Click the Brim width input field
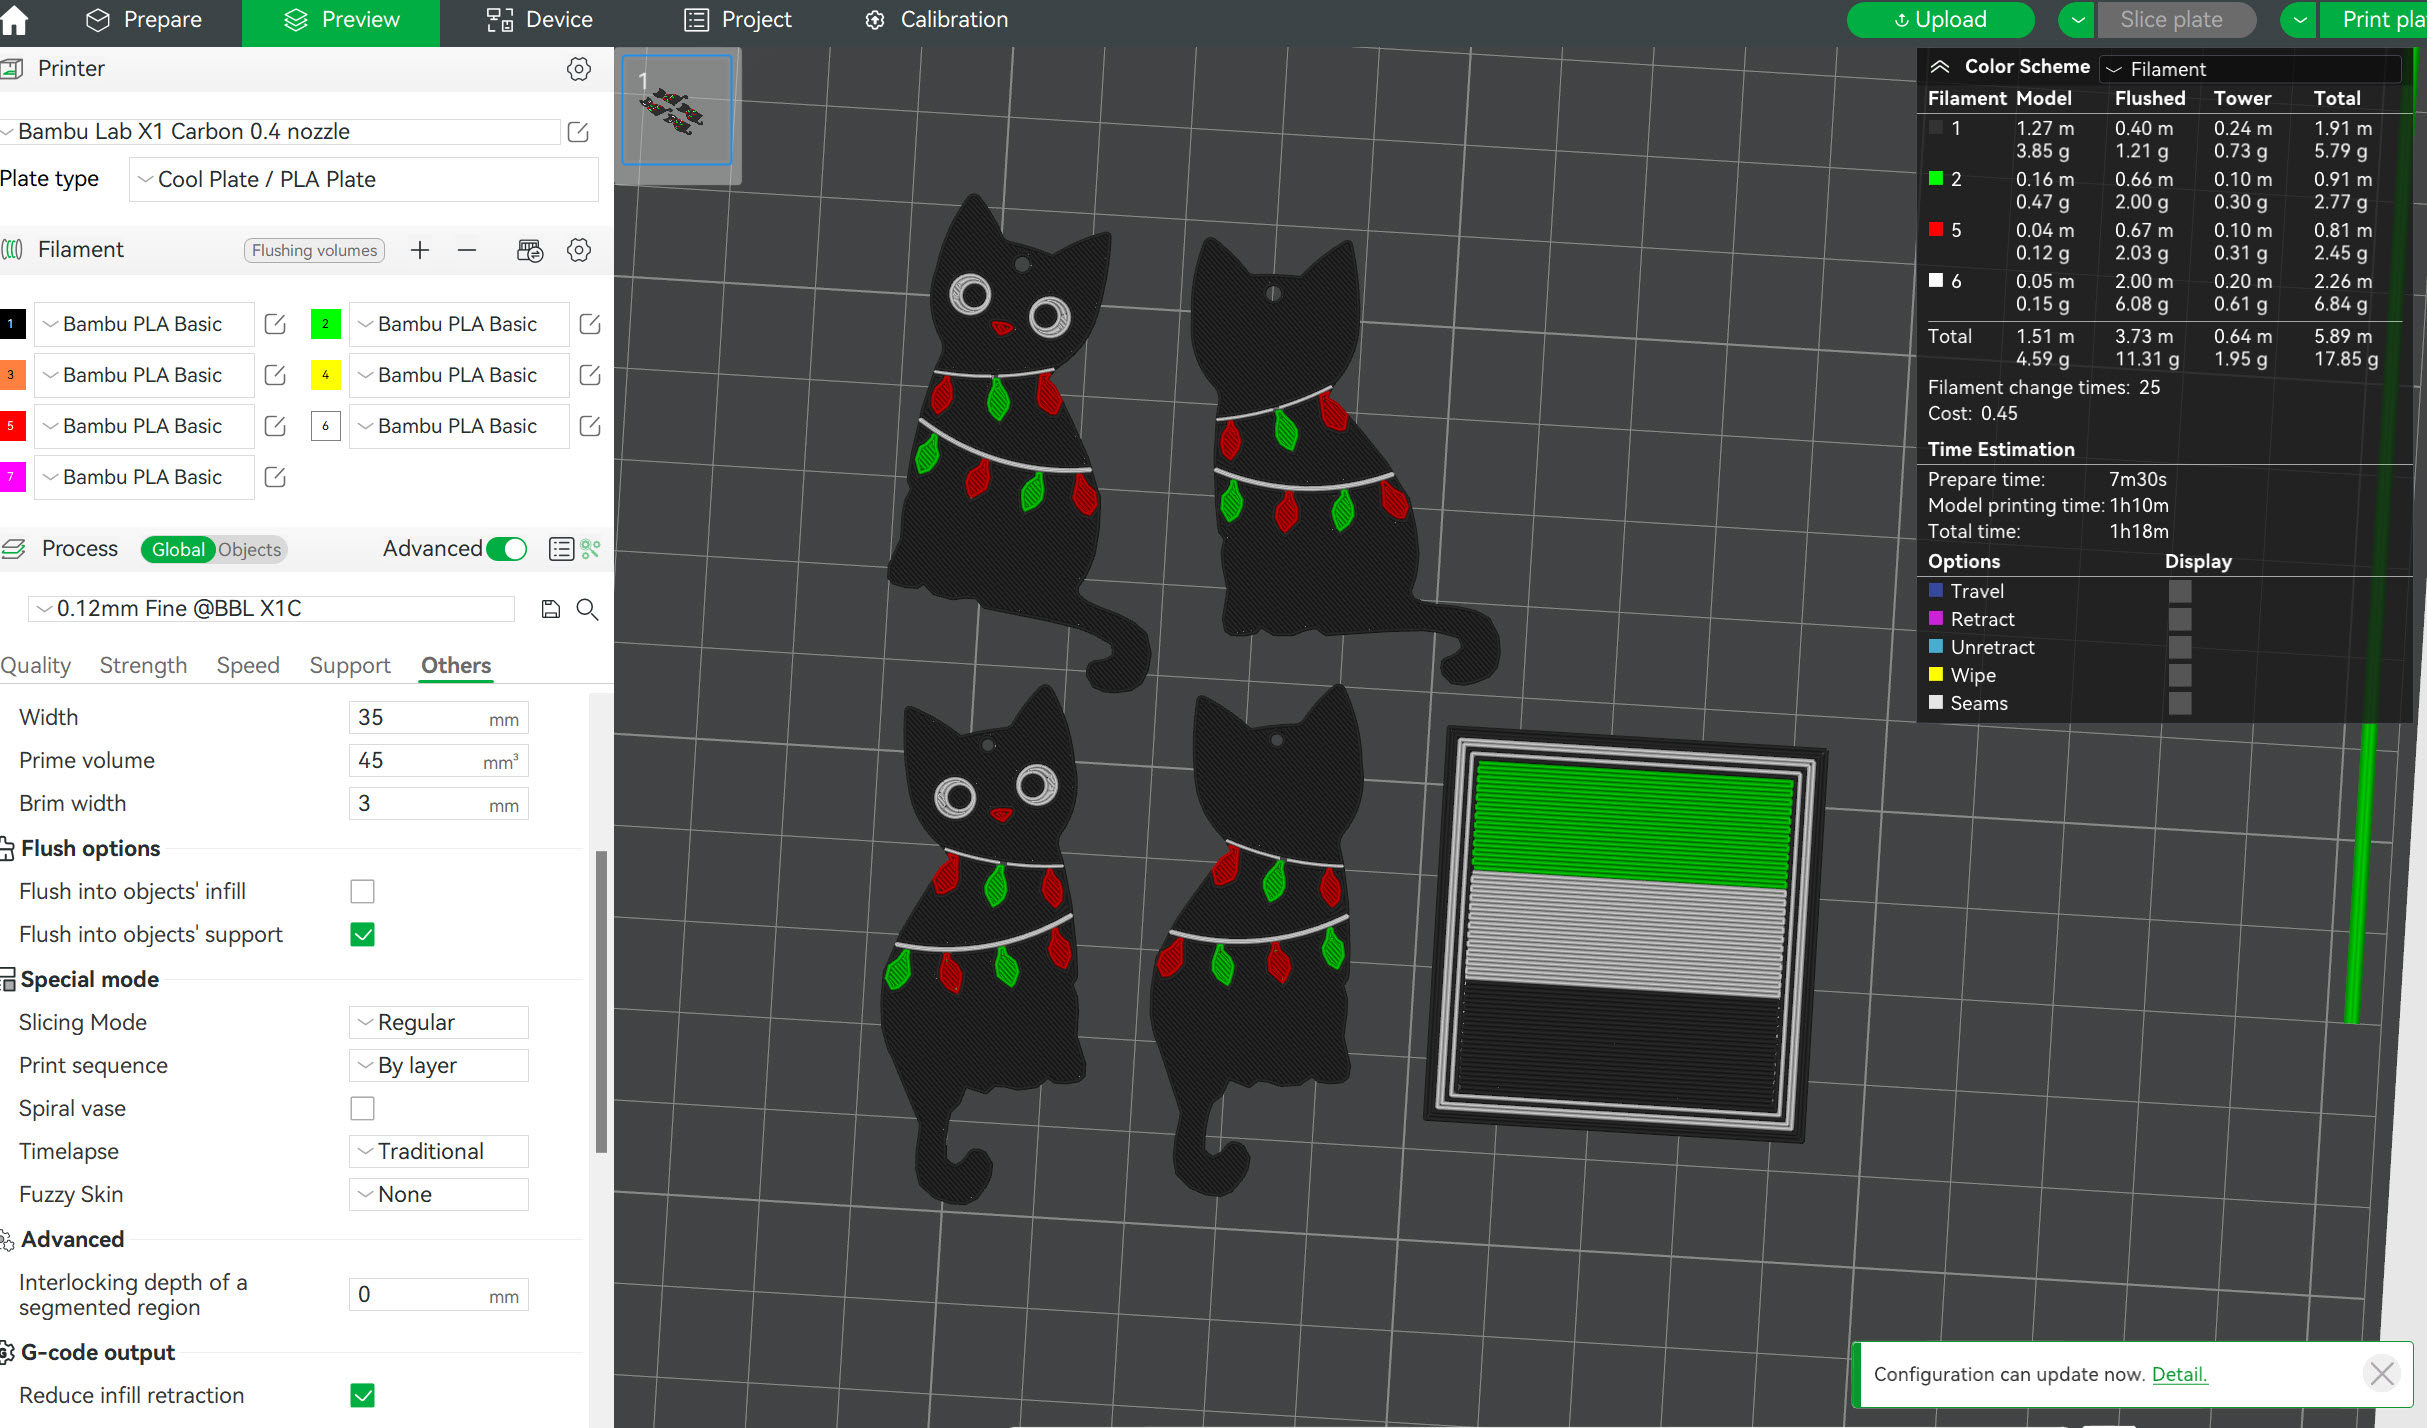The image size is (2427, 1428). pyautogui.click(x=438, y=803)
